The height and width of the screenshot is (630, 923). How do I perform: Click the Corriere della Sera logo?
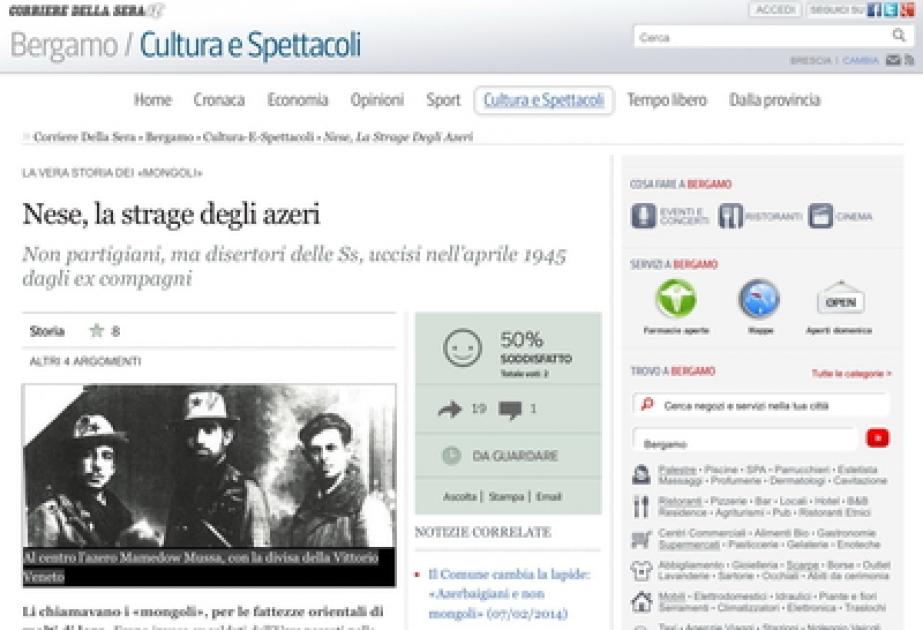pyautogui.click(x=86, y=11)
